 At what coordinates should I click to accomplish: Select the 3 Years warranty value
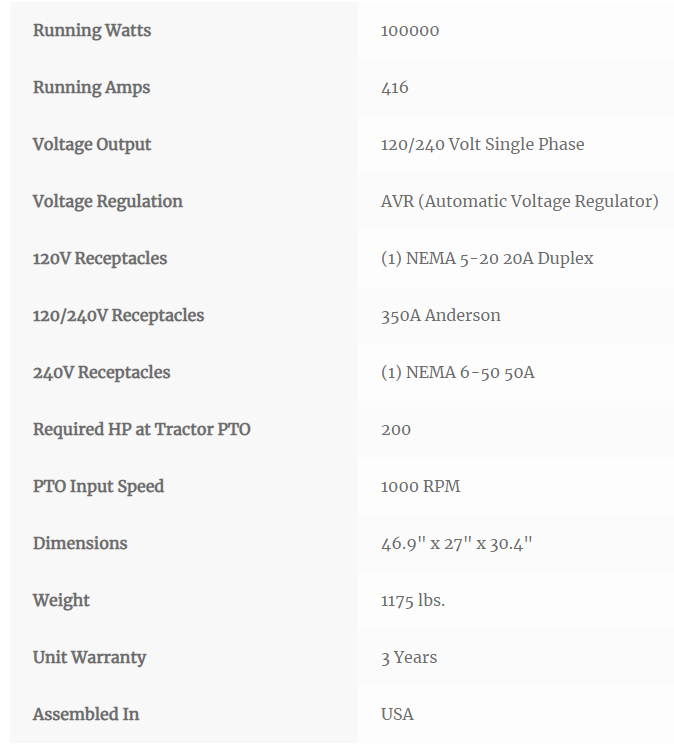(x=409, y=658)
